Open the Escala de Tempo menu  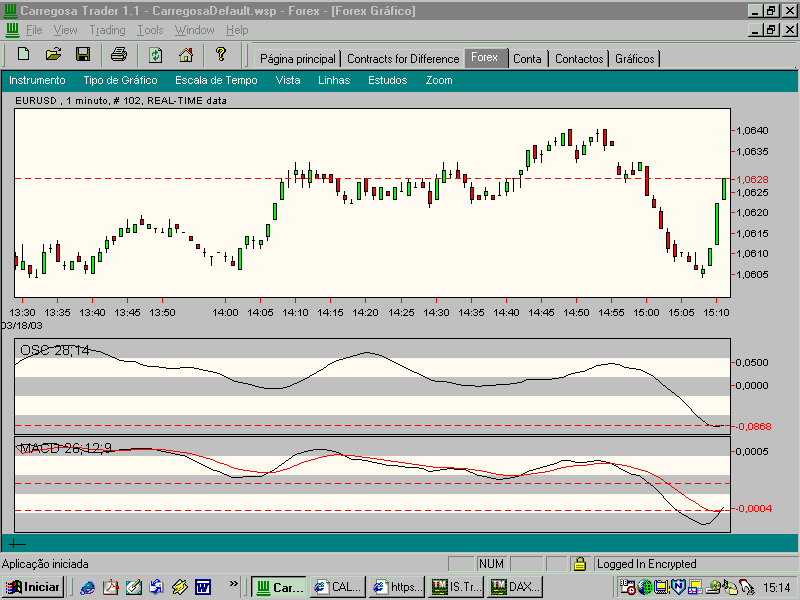pos(216,80)
